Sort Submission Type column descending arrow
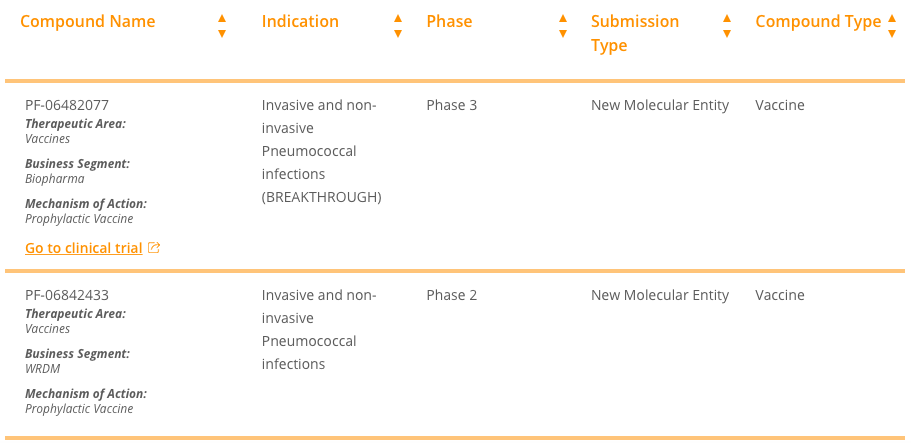The width and height of the screenshot is (911, 443). pyautogui.click(x=727, y=34)
